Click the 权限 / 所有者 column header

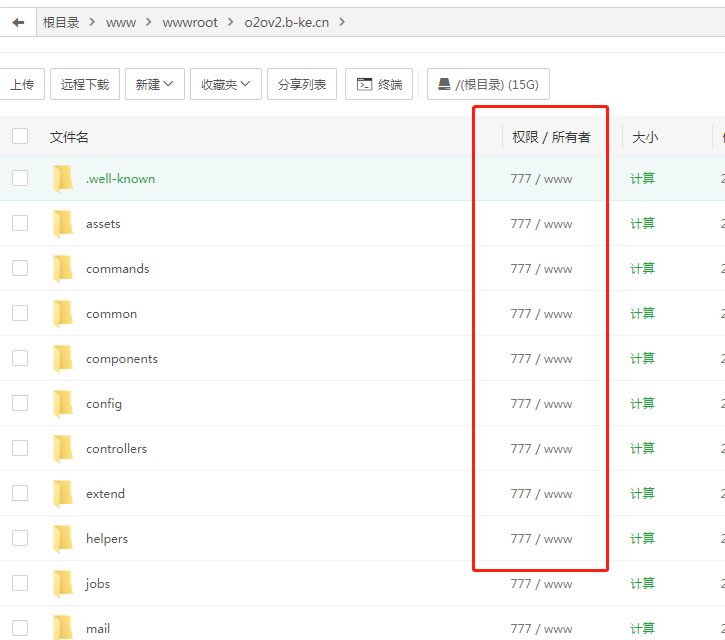point(551,137)
